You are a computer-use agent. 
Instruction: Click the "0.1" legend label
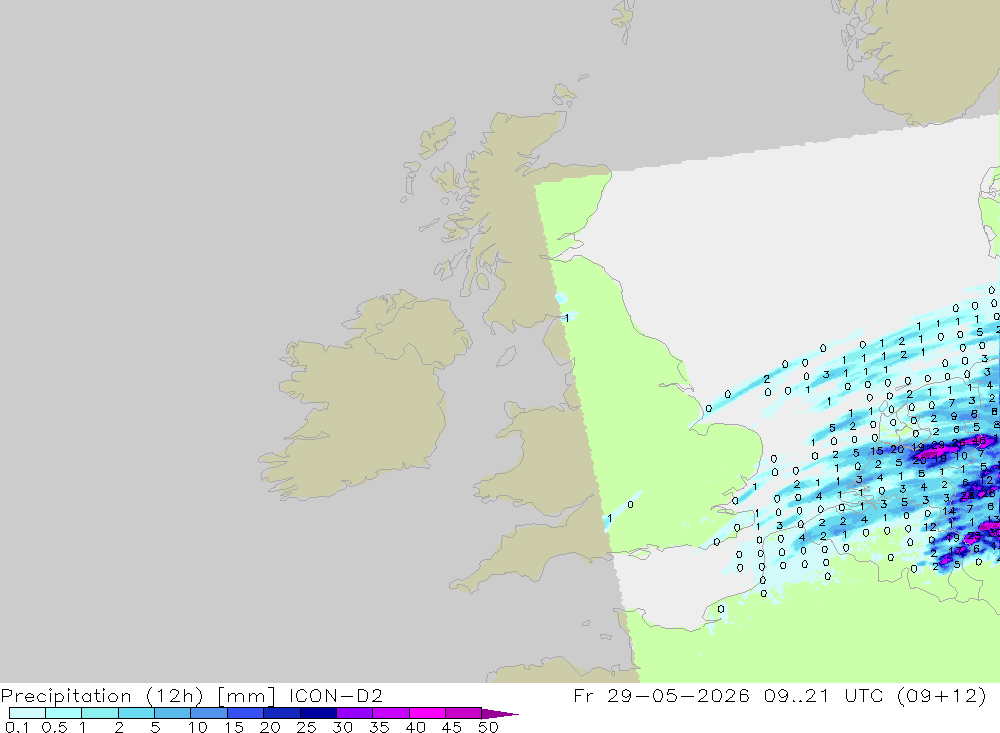point(17,727)
